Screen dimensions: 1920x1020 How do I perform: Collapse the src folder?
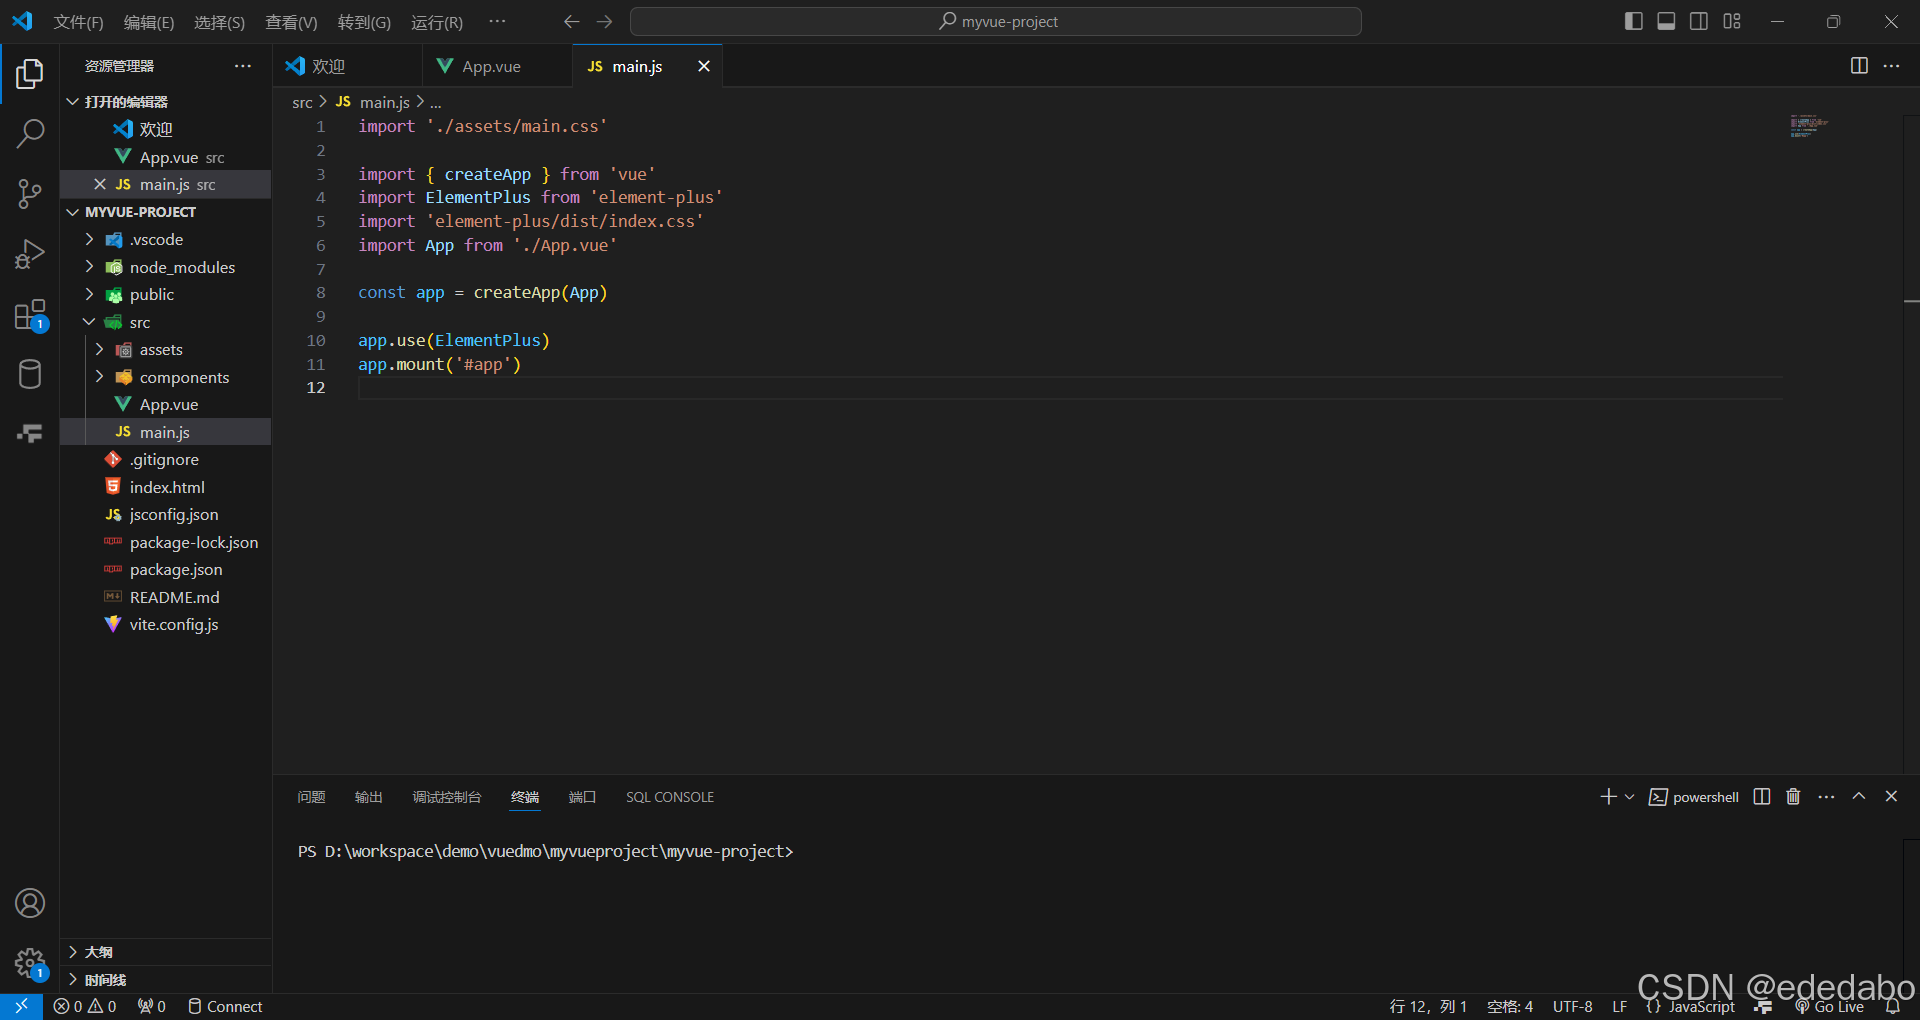point(89,322)
